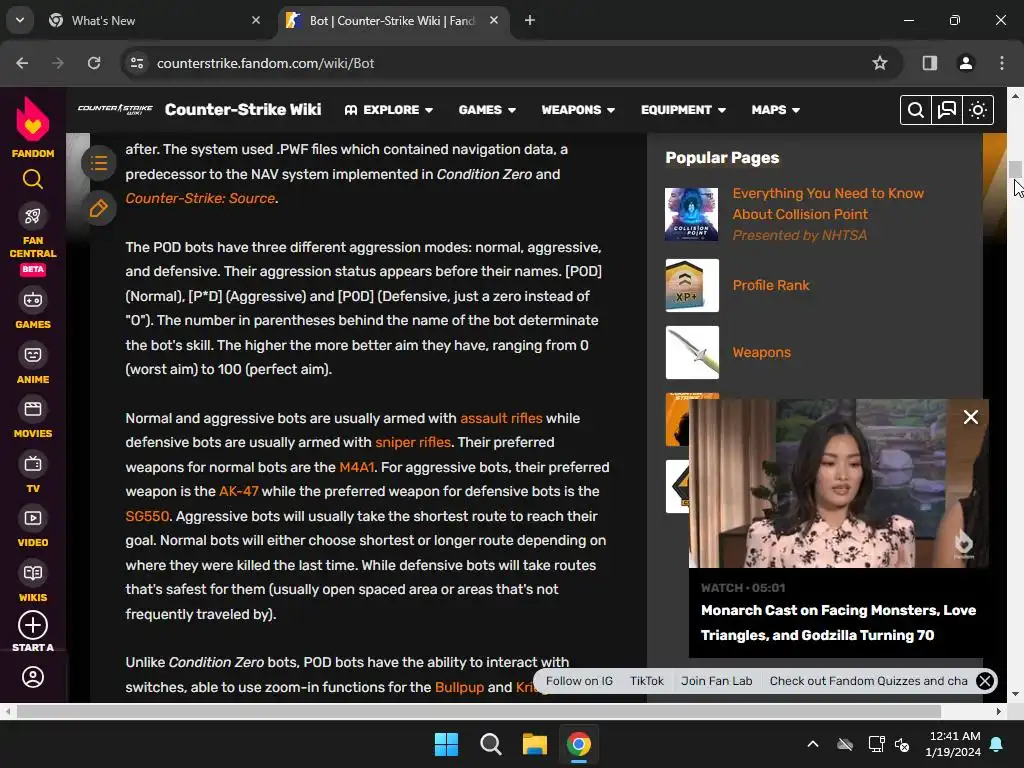The width and height of the screenshot is (1024, 768).
Task: Select the Bot Counter-Strike Wiki tab
Action: tap(394, 20)
